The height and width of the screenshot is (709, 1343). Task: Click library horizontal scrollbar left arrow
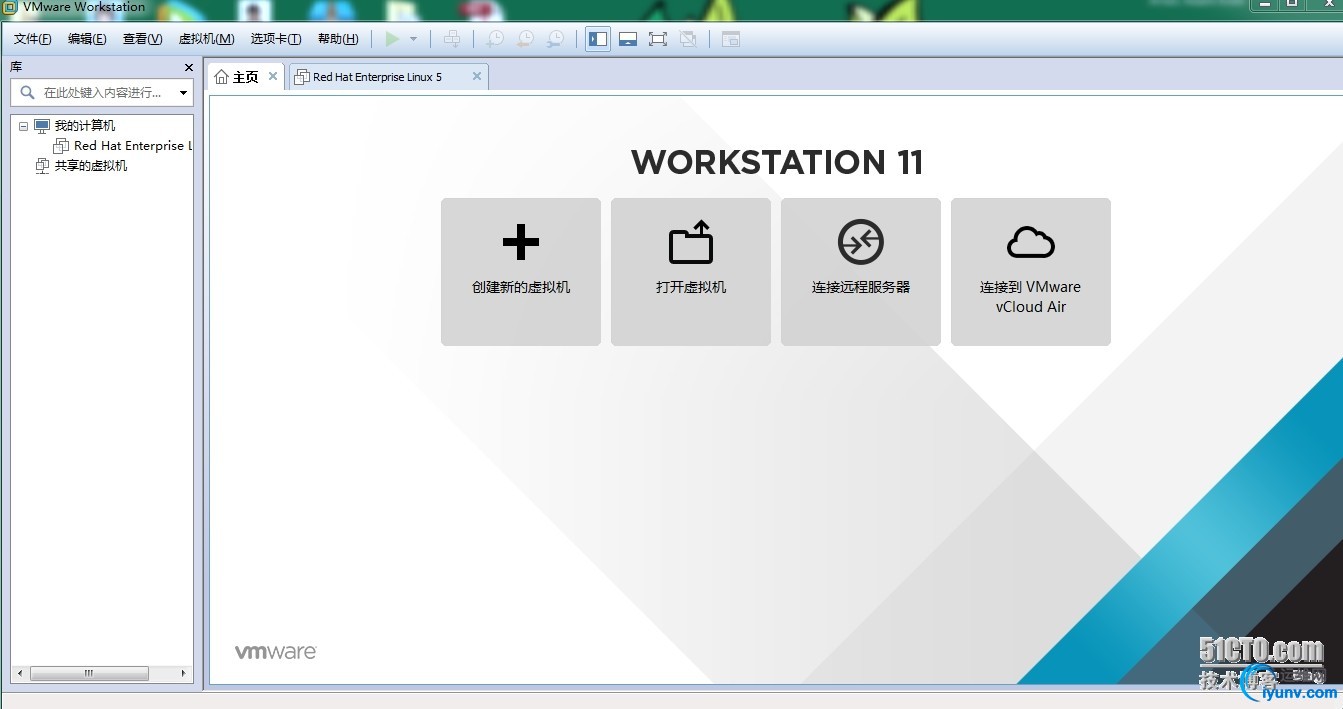coord(20,674)
